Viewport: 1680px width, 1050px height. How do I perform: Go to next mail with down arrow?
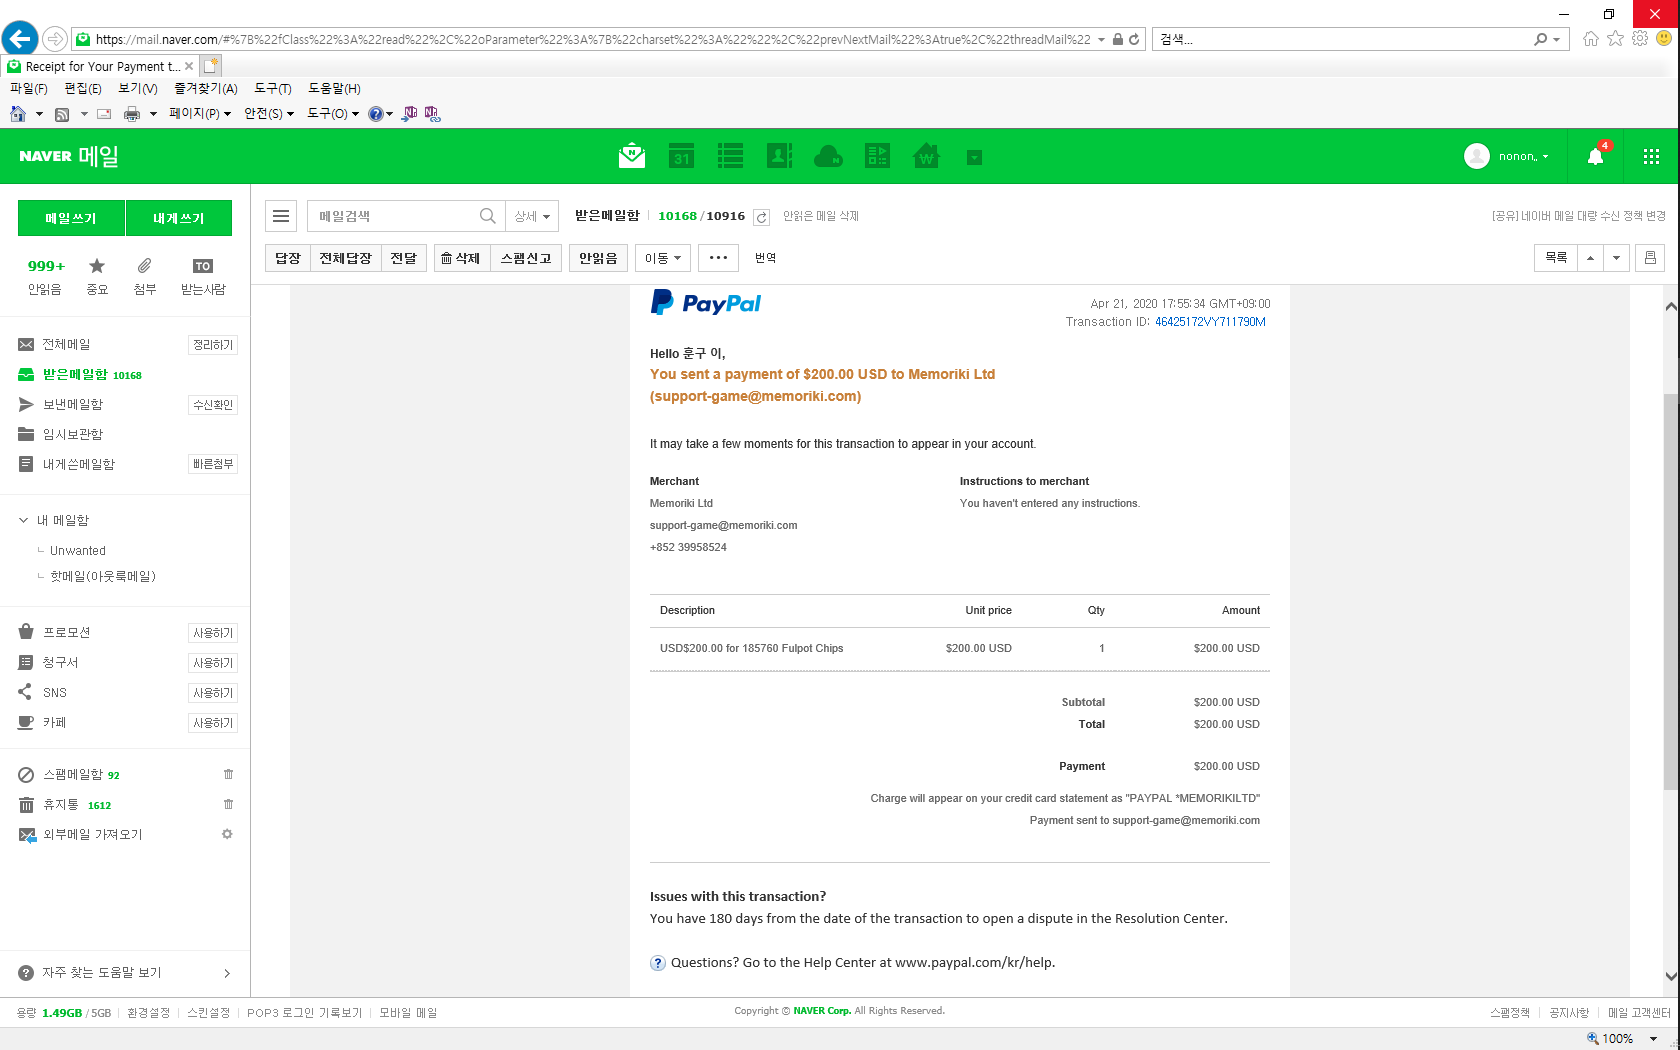tap(1616, 258)
